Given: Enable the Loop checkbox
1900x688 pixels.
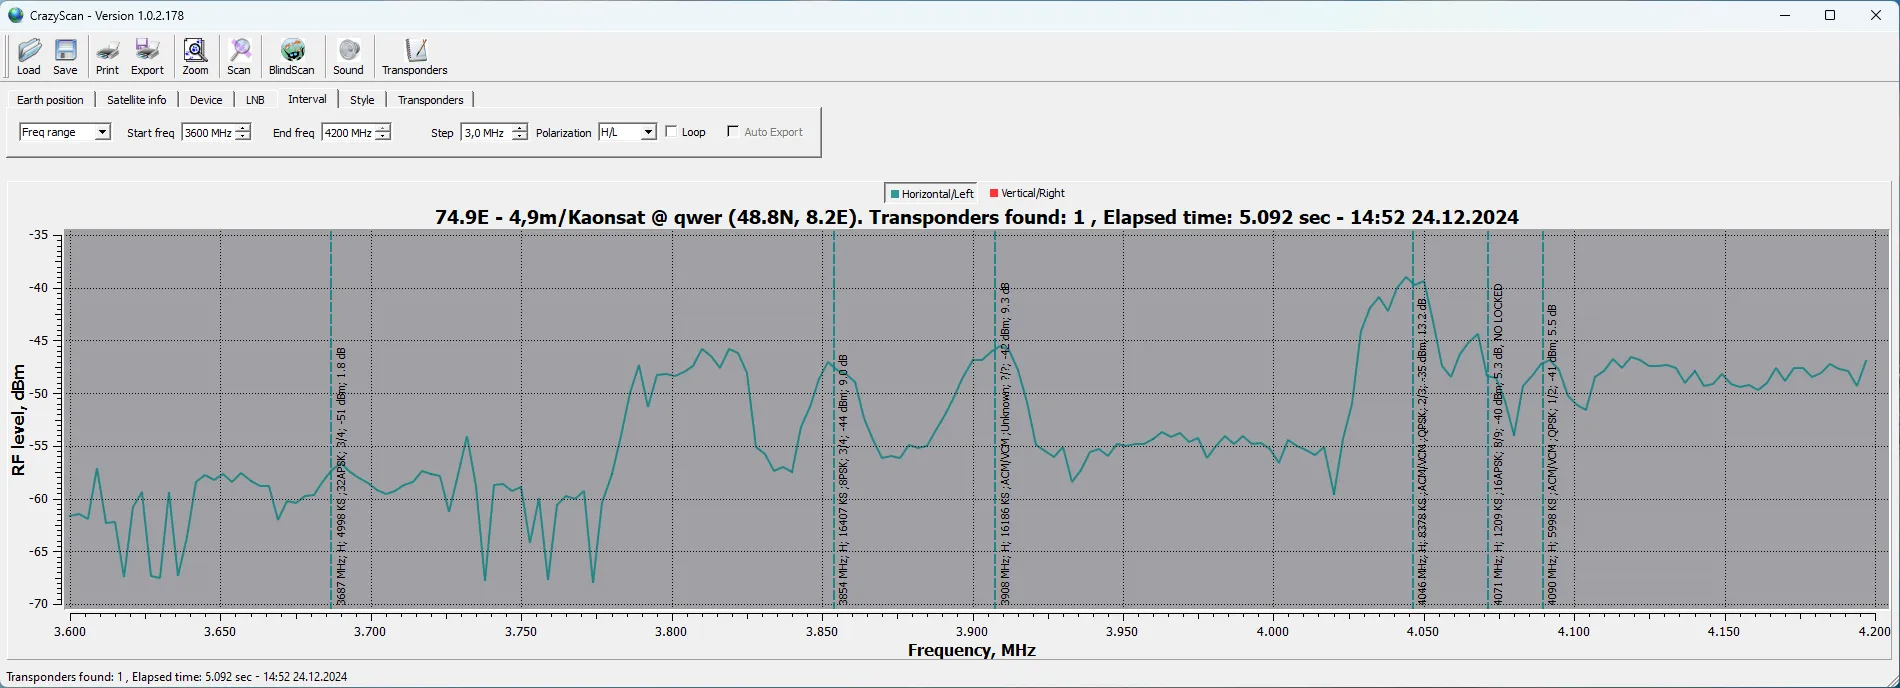Looking at the screenshot, I should tap(672, 131).
